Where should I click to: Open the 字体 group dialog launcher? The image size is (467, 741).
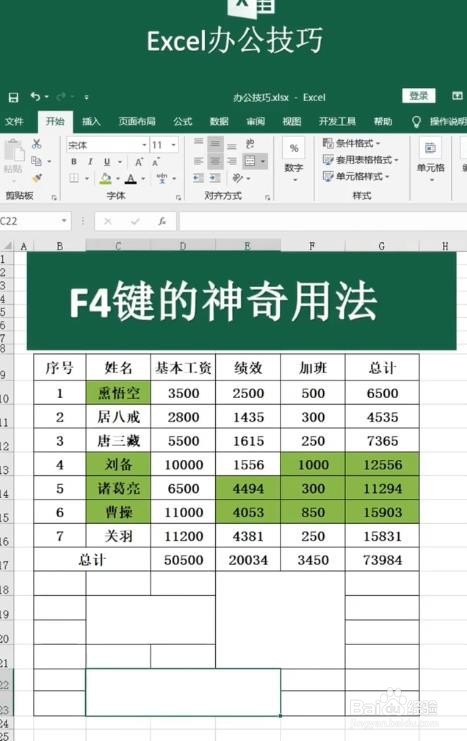pos(178,198)
